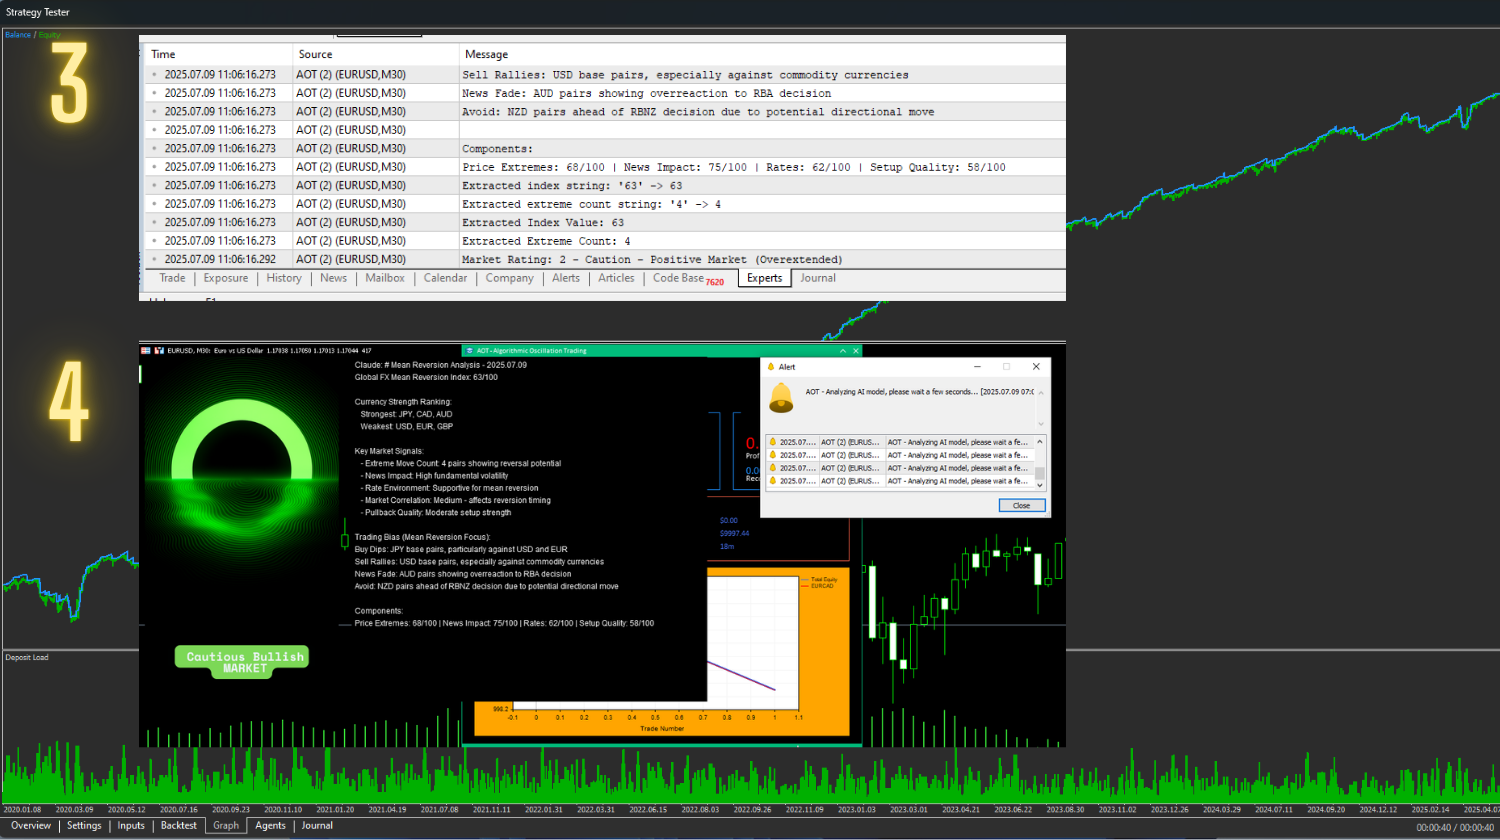Select the 'Components:' log row
Screen dimensions: 1500x840
[605, 149]
